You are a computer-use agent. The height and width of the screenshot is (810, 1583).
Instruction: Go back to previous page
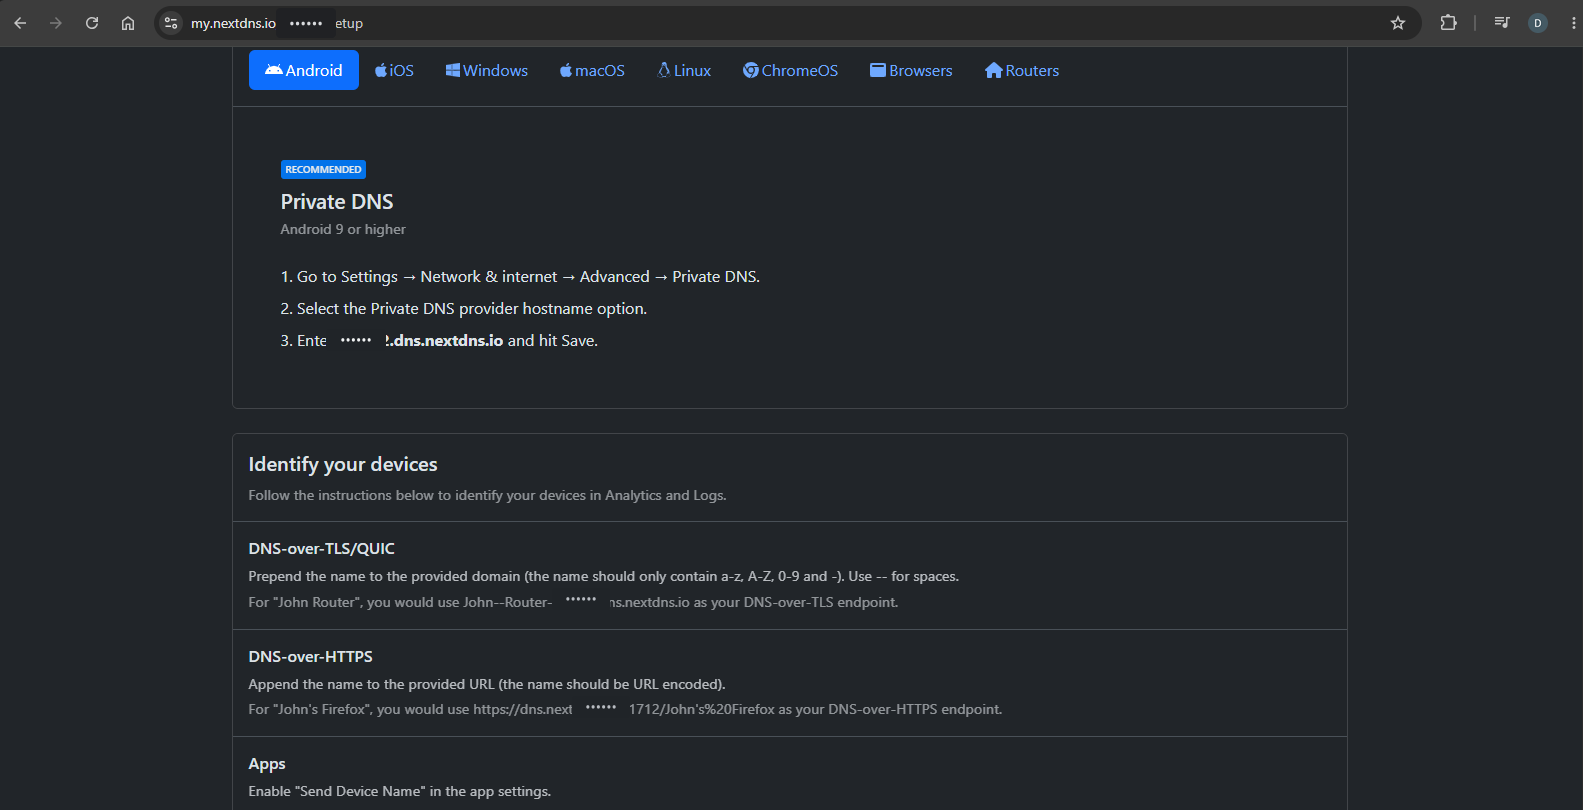[20, 23]
